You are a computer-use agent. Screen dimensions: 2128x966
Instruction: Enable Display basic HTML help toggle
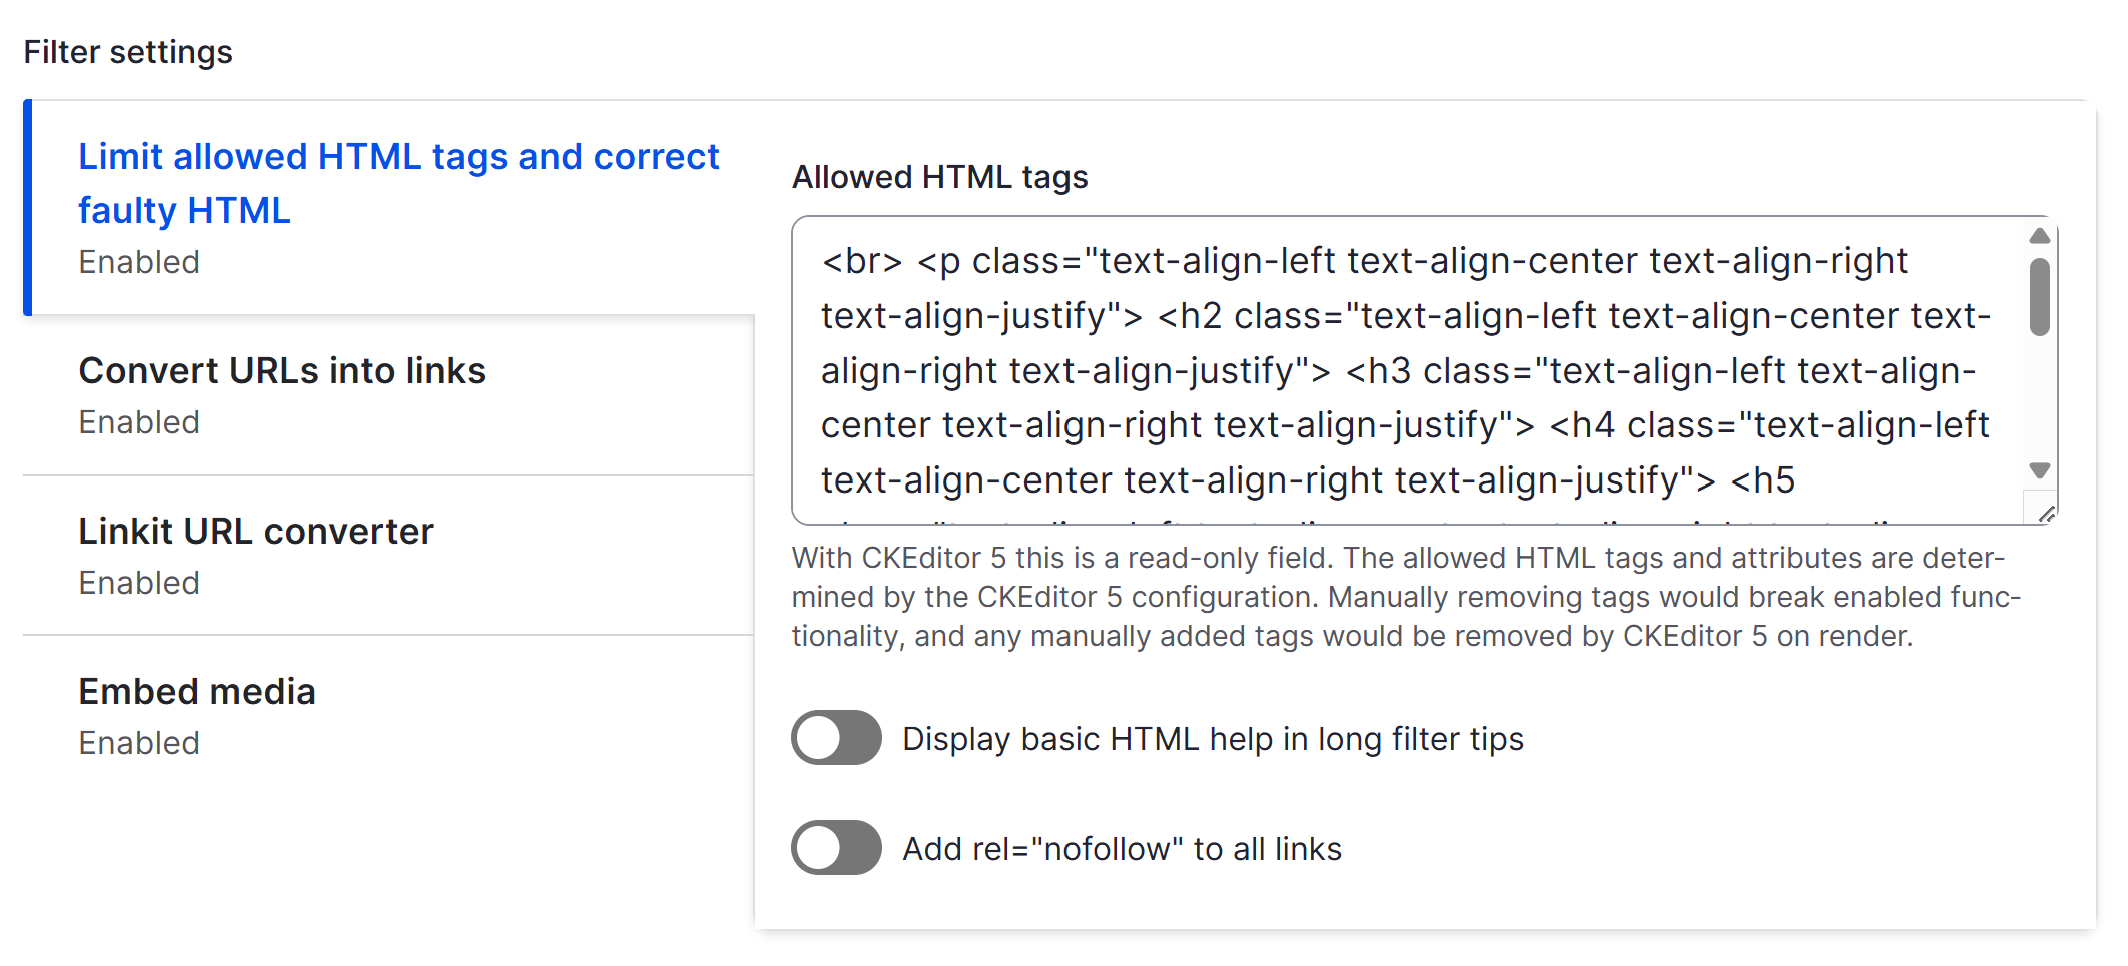836,738
